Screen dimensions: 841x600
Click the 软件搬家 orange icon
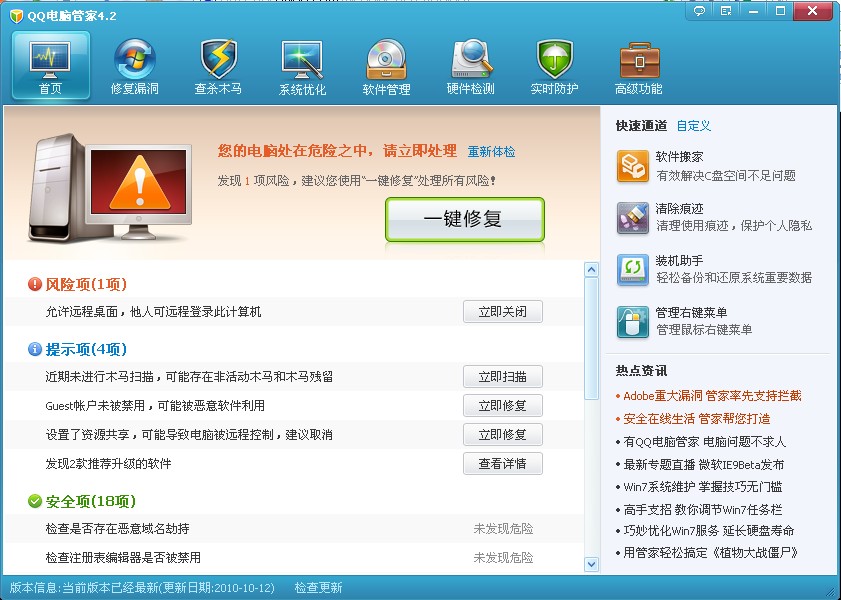click(633, 166)
